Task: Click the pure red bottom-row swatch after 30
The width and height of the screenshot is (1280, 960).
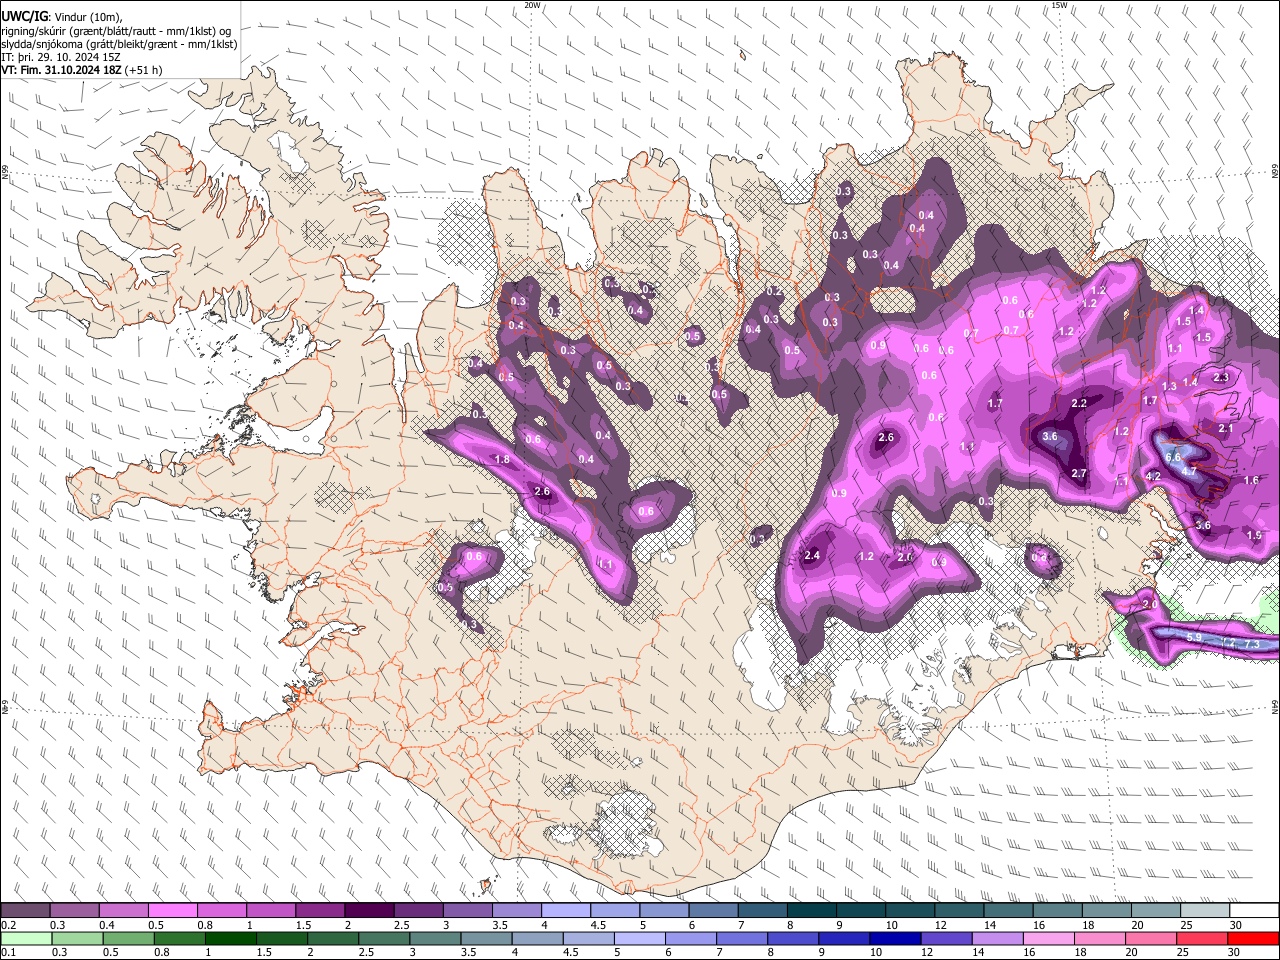Action: point(1253,938)
